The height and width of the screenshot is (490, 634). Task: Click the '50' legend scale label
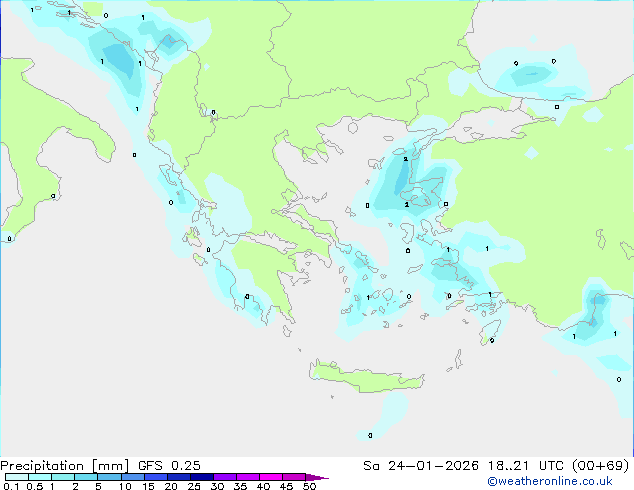309,486
